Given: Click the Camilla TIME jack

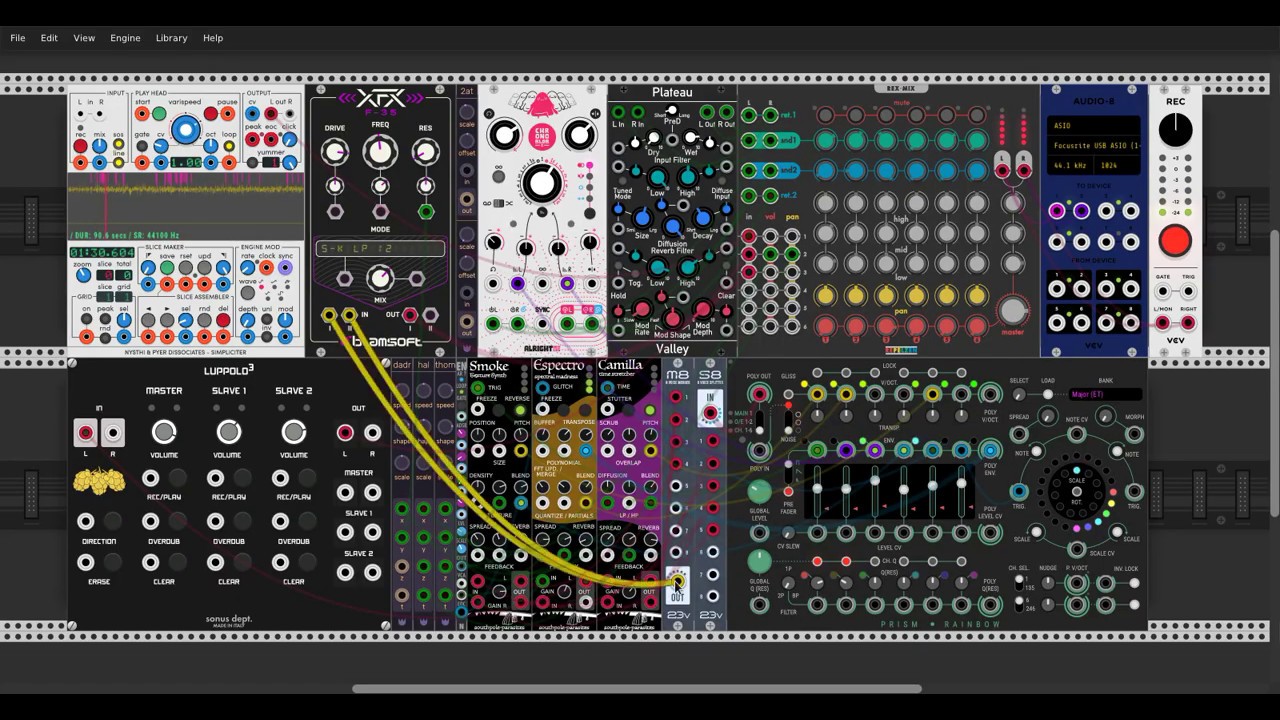Looking at the screenshot, I should [x=606, y=388].
